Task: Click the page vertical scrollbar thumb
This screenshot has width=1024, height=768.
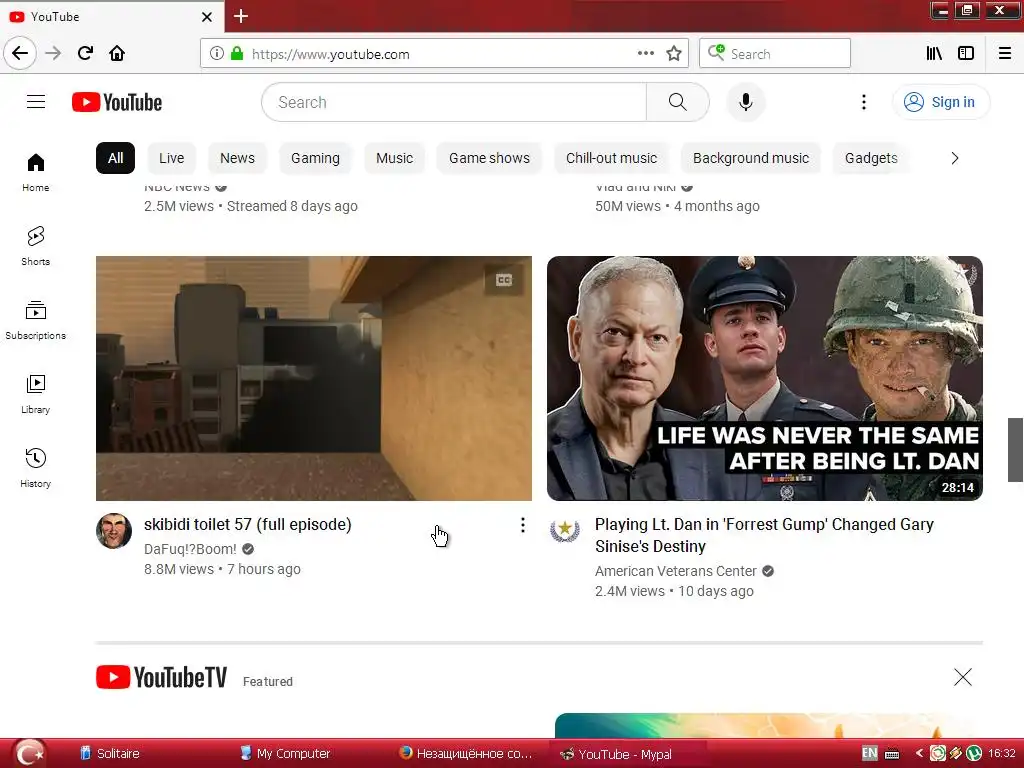Action: [x=1015, y=450]
